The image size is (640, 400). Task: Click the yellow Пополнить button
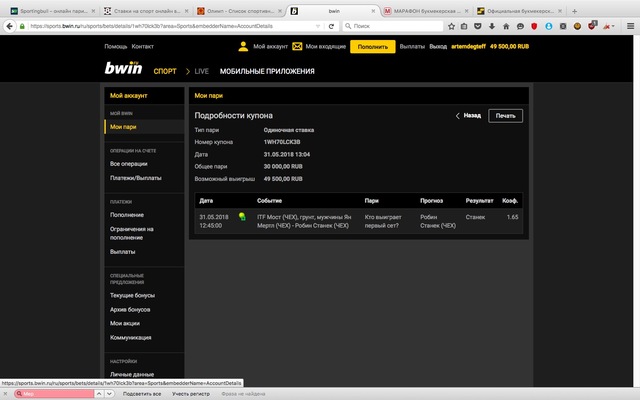point(373,47)
